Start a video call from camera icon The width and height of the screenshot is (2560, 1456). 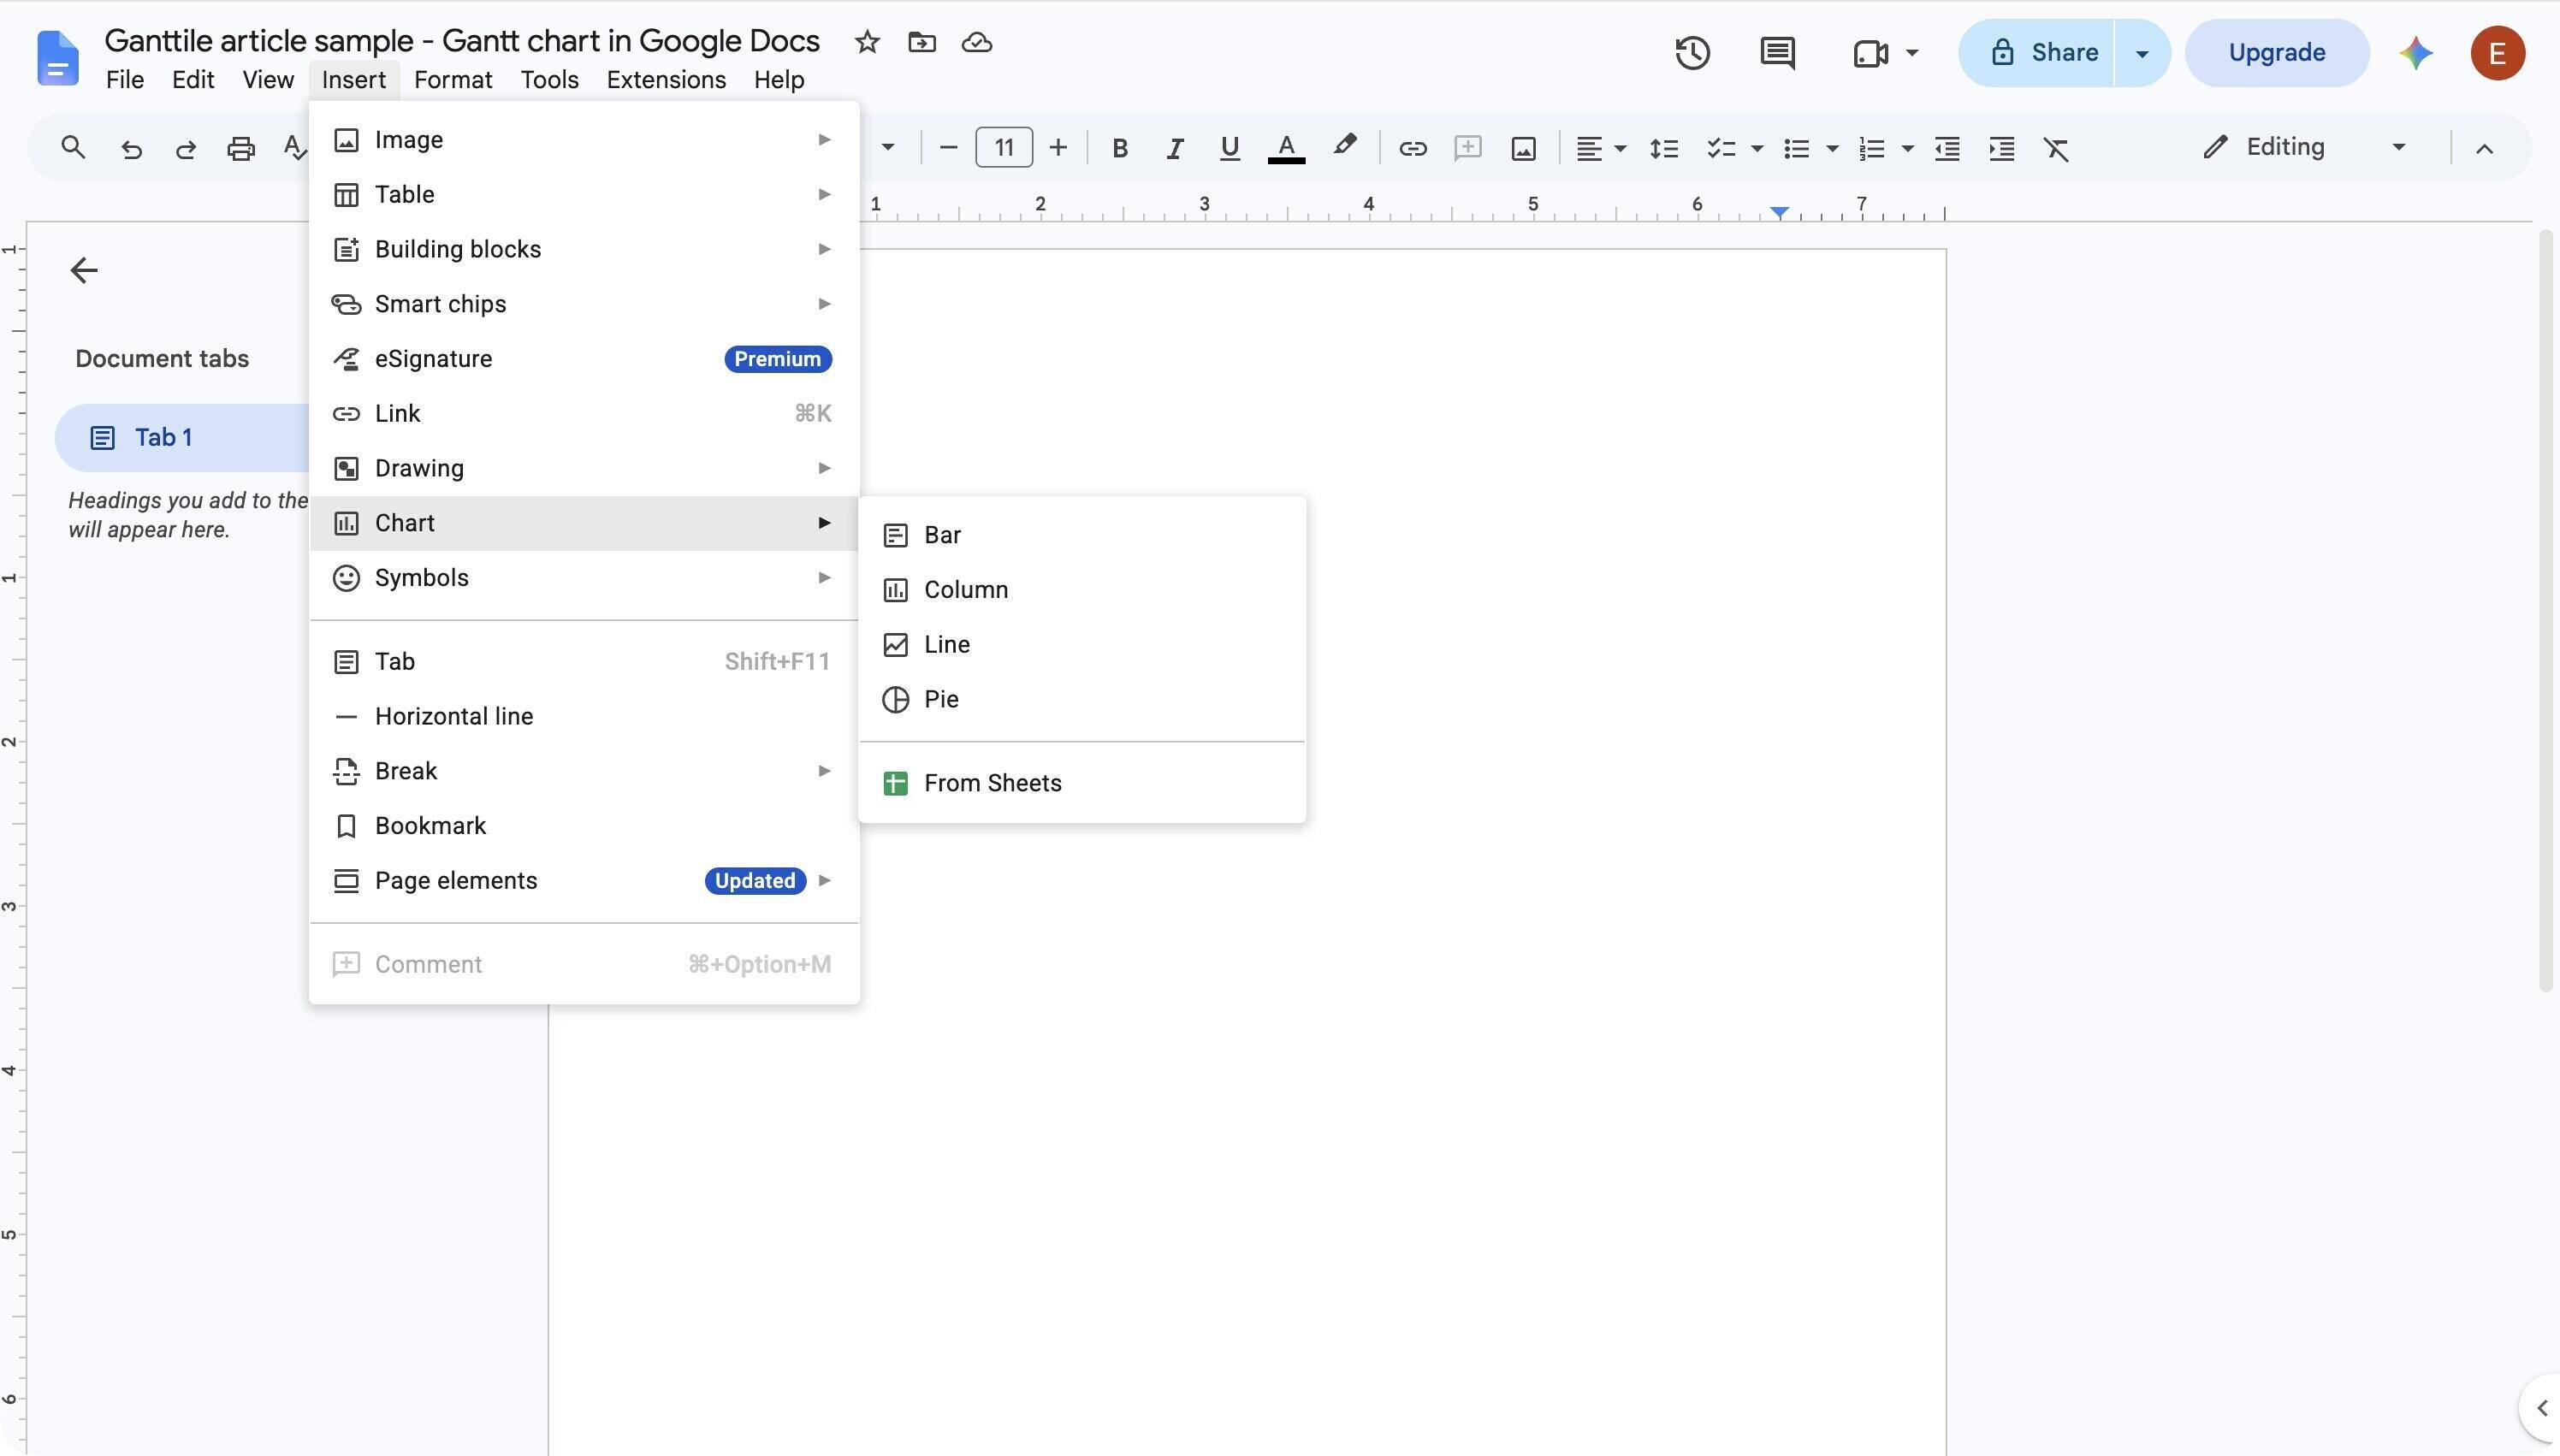pos(1870,53)
